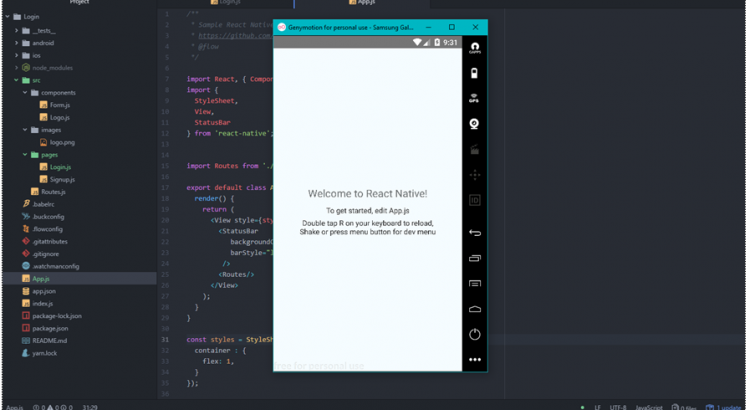Image resolution: width=750 pixels, height=410 pixels.
Task: Open Routes.js in the project tree
Action: click(52, 191)
